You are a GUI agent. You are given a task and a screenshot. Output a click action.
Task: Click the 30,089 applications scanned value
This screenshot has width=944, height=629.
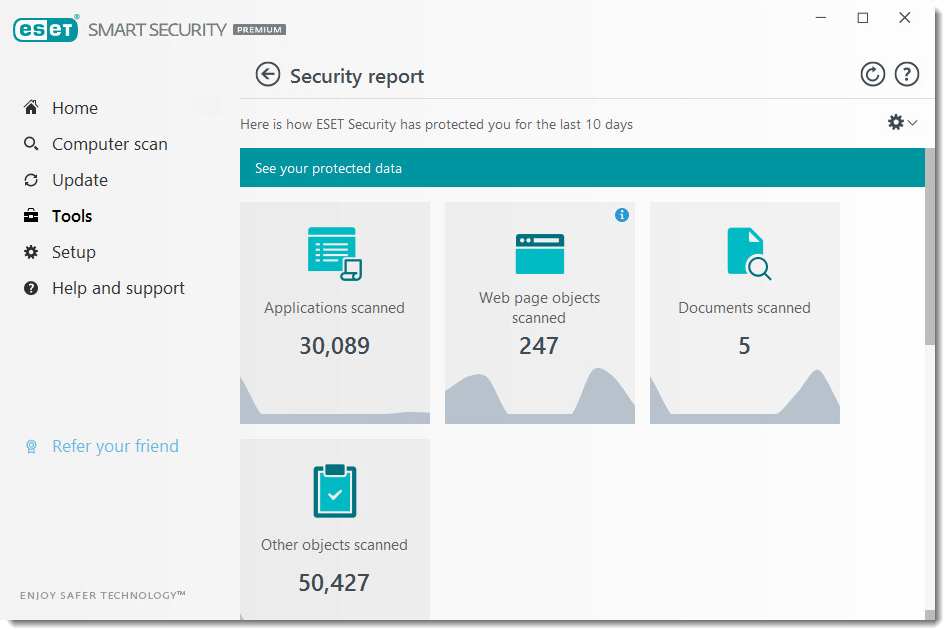tap(335, 345)
